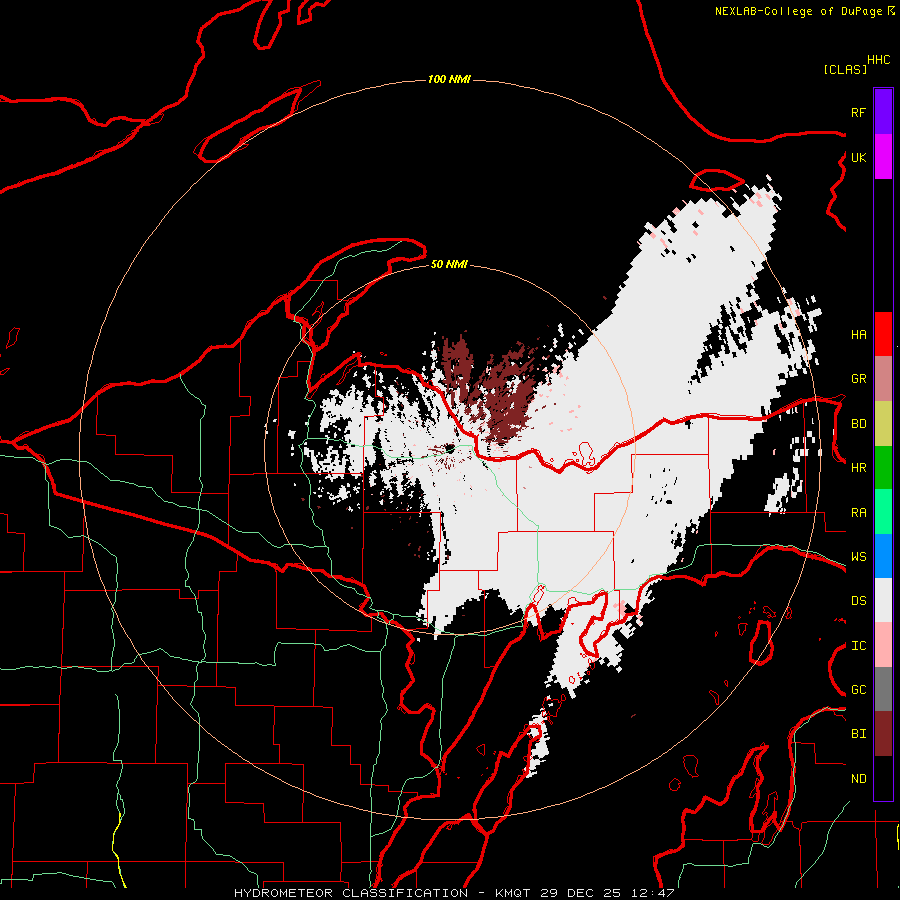
Task: Click the radar site center black dot
Action: [449, 448]
